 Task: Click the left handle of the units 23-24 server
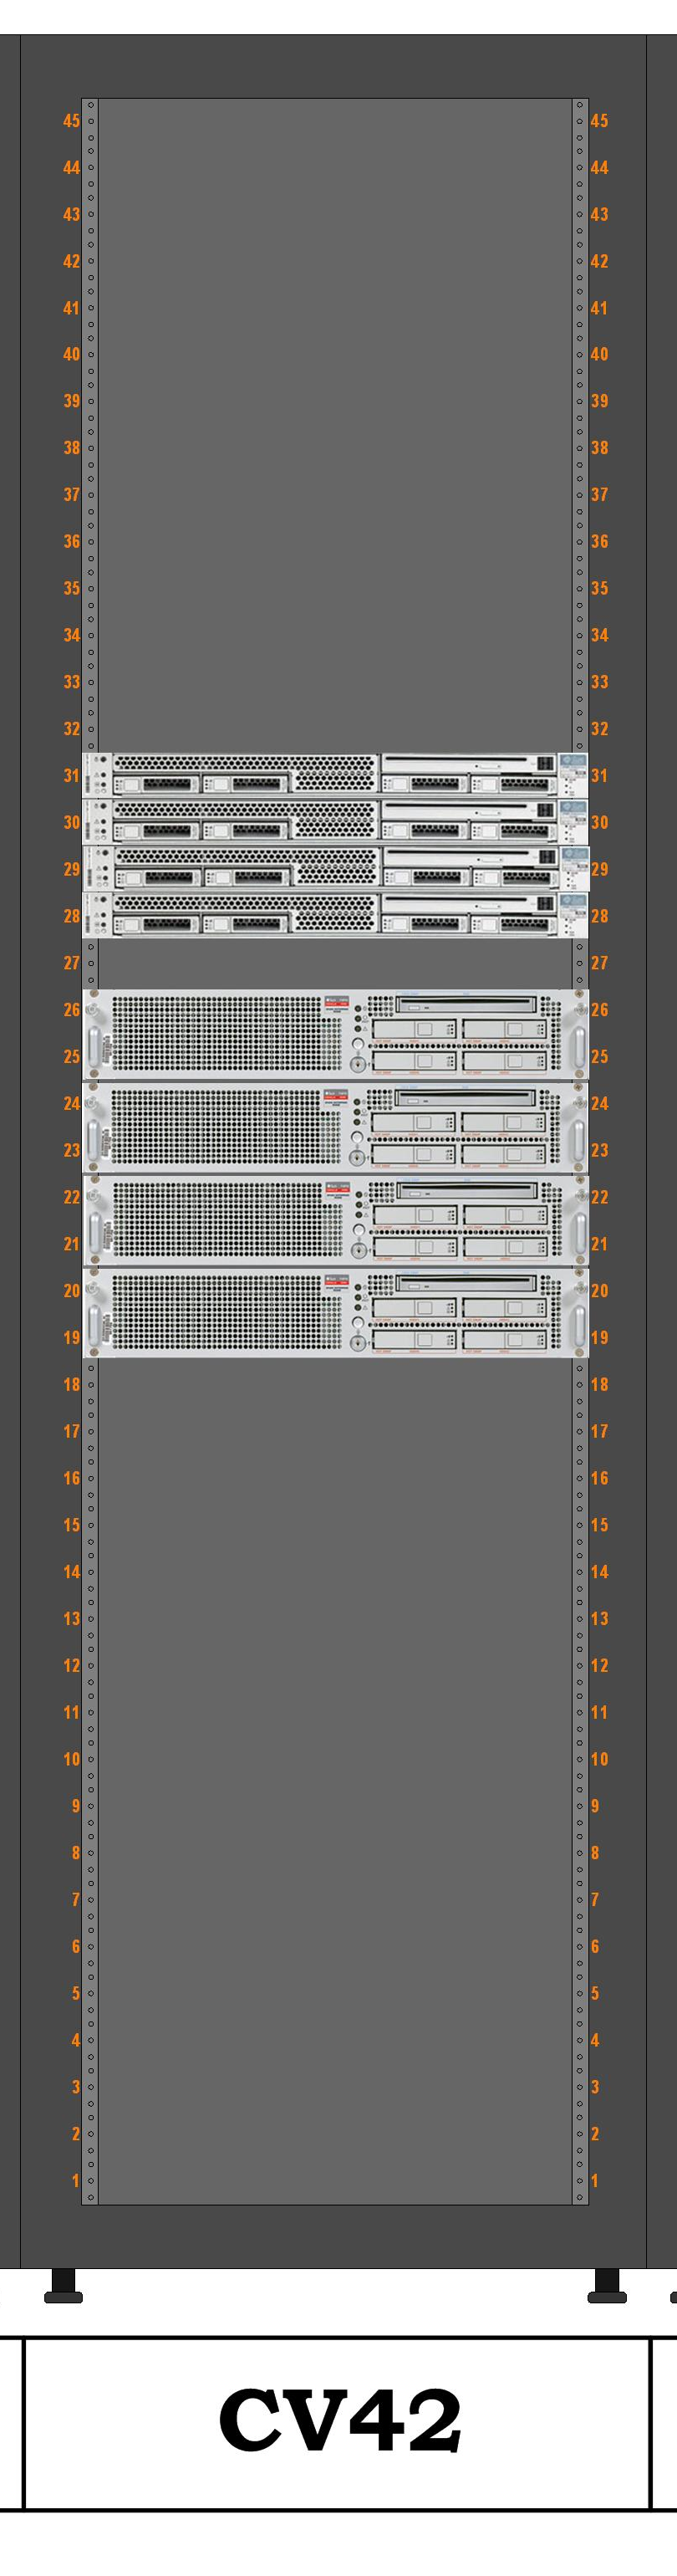click(94, 1139)
